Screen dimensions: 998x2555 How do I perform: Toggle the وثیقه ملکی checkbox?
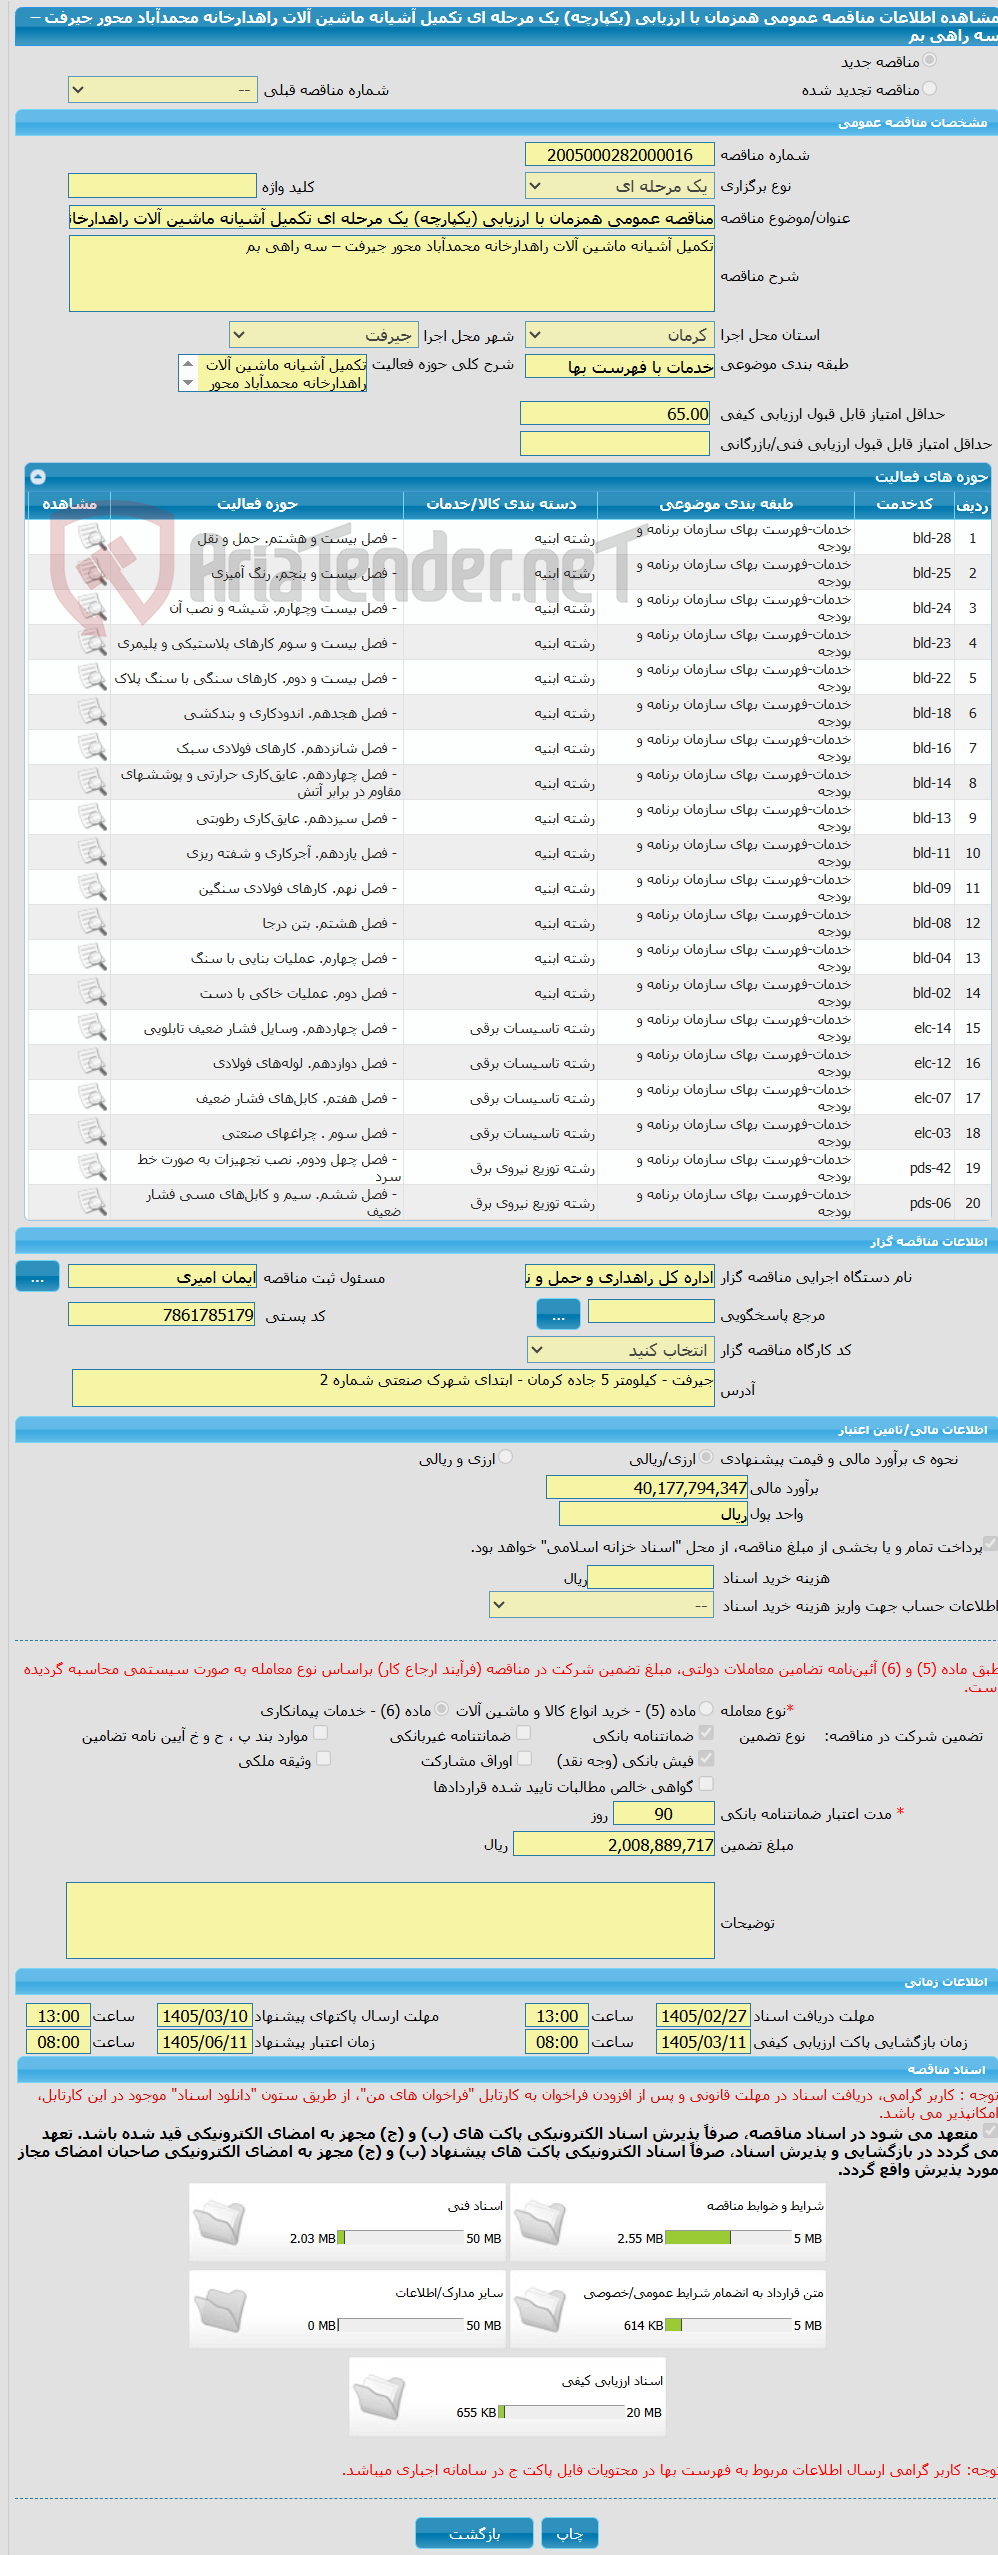(x=323, y=1758)
